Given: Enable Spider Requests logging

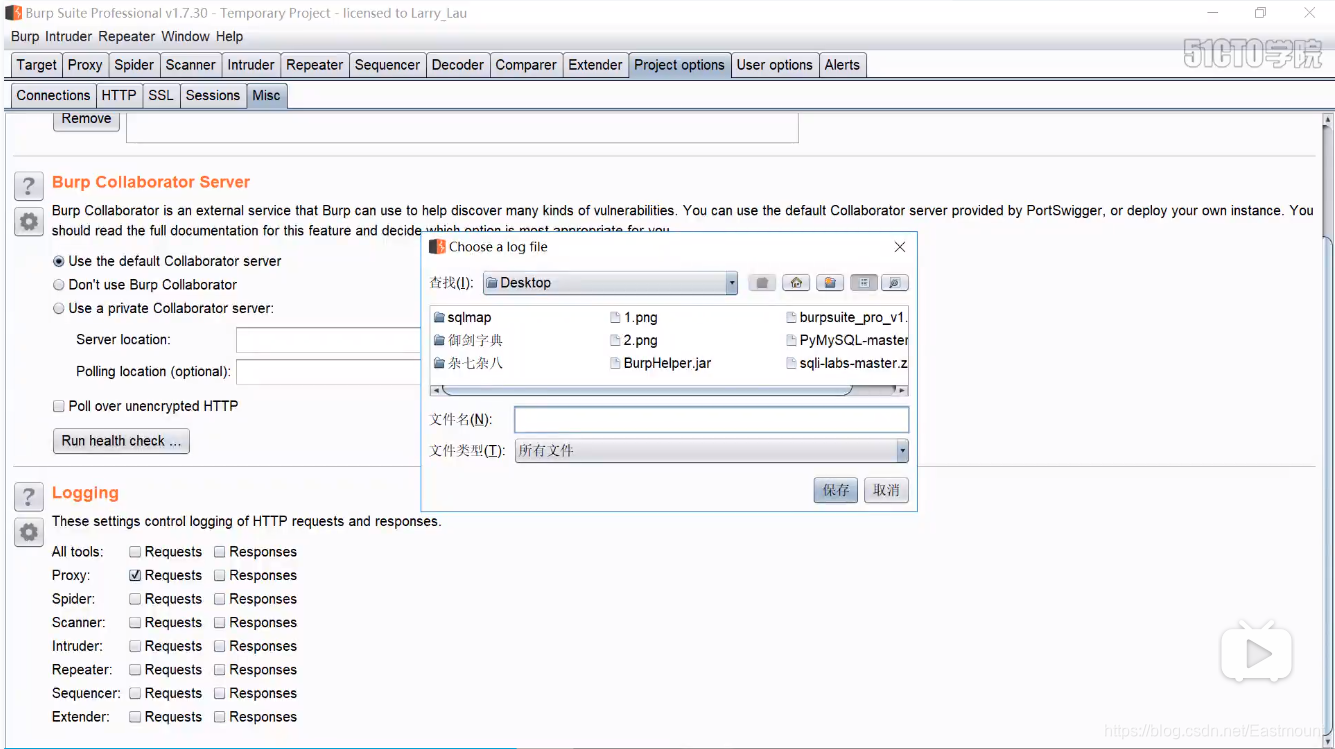Looking at the screenshot, I should (135, 599).
